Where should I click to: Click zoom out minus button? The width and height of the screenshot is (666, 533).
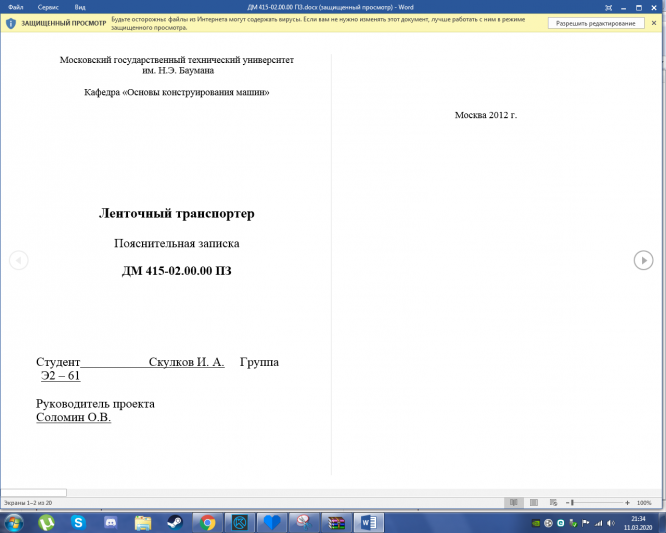pyautogui.click(x=567, y=502)
